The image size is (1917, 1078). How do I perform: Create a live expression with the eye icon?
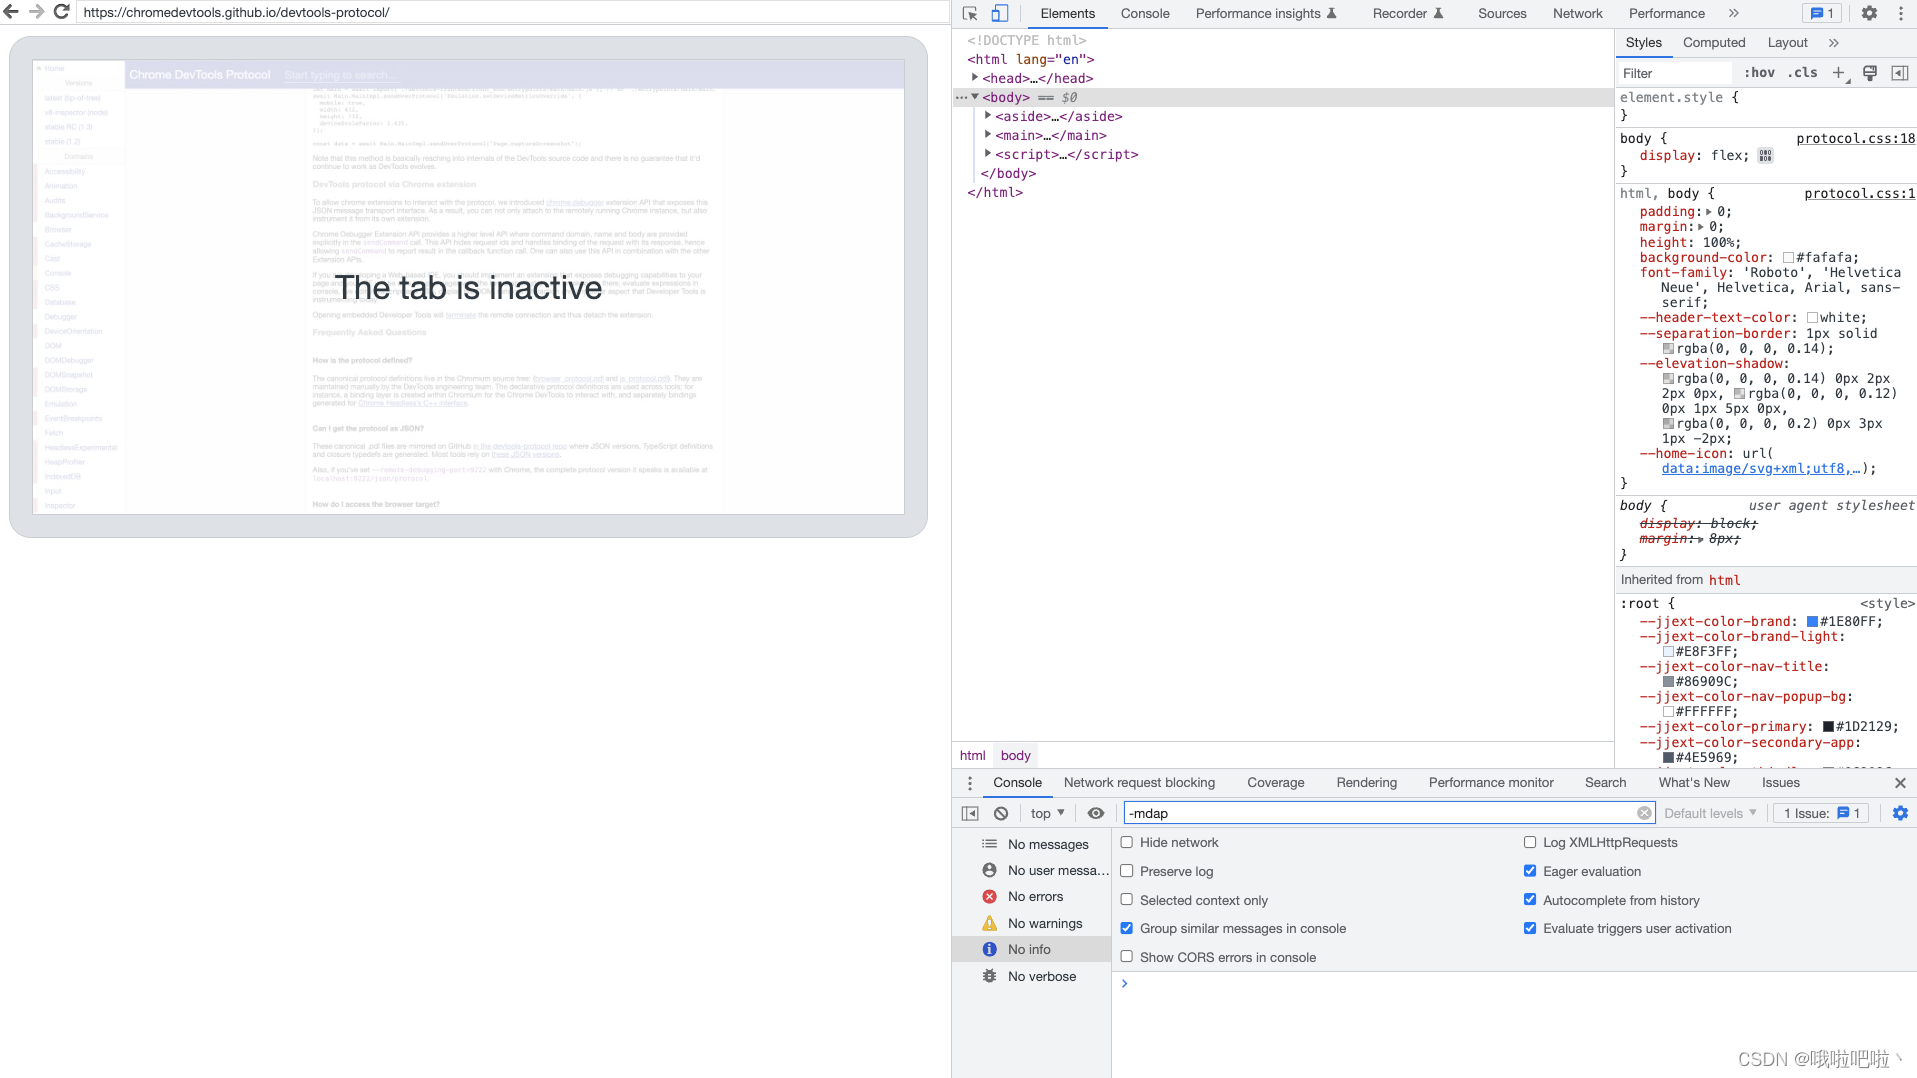click(1096, 813)
